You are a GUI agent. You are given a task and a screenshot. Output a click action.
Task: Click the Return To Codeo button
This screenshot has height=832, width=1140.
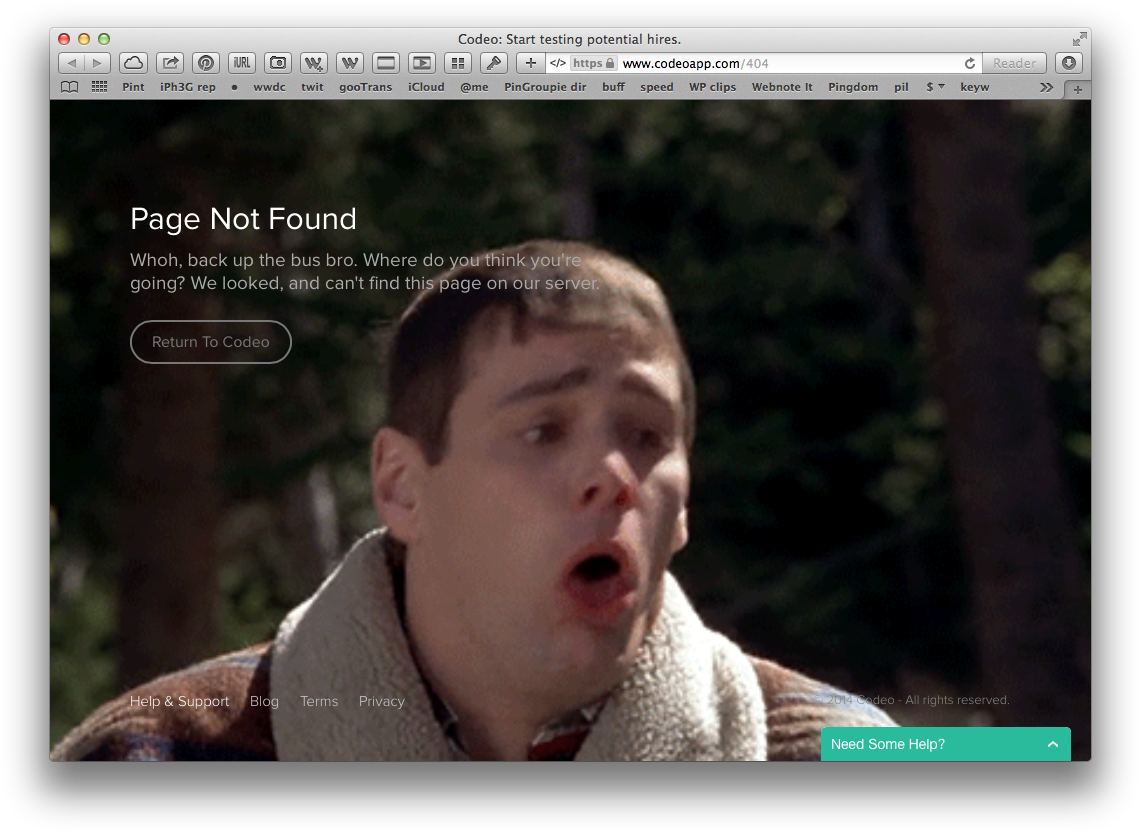pos(211,342)
